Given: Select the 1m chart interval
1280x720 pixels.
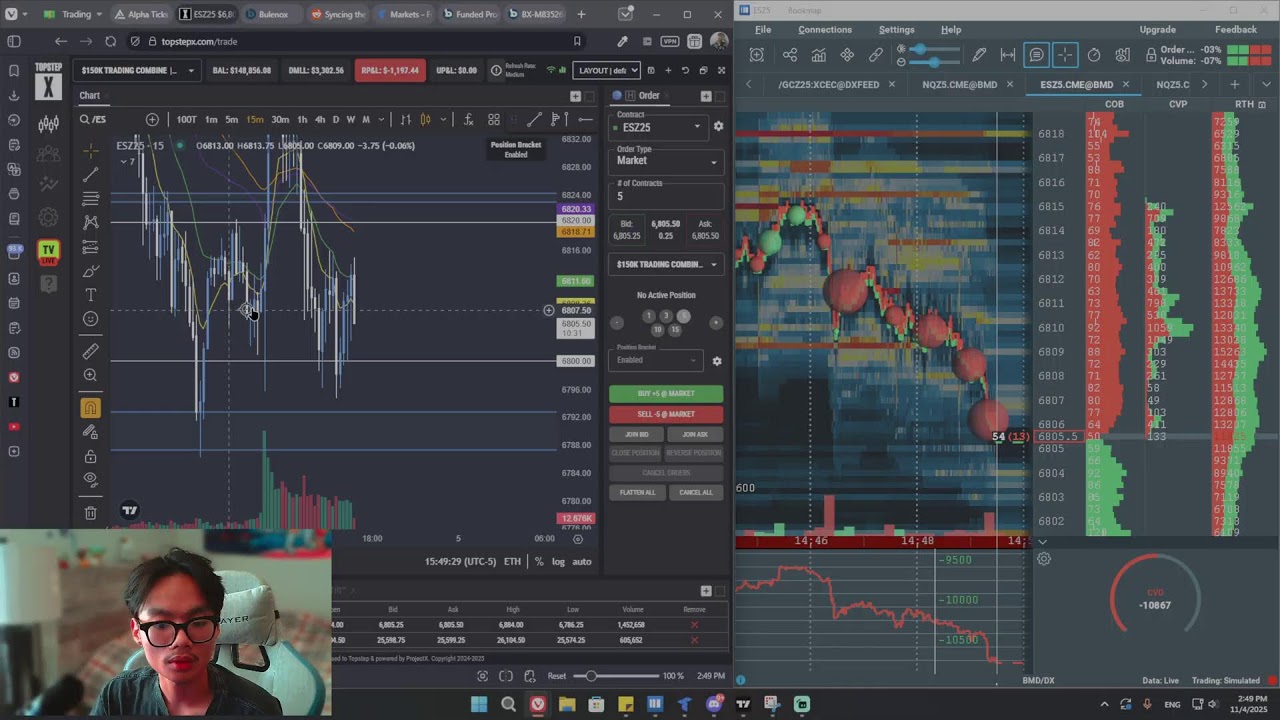Looking at the screenshot, I should click(x=211, y=119).
